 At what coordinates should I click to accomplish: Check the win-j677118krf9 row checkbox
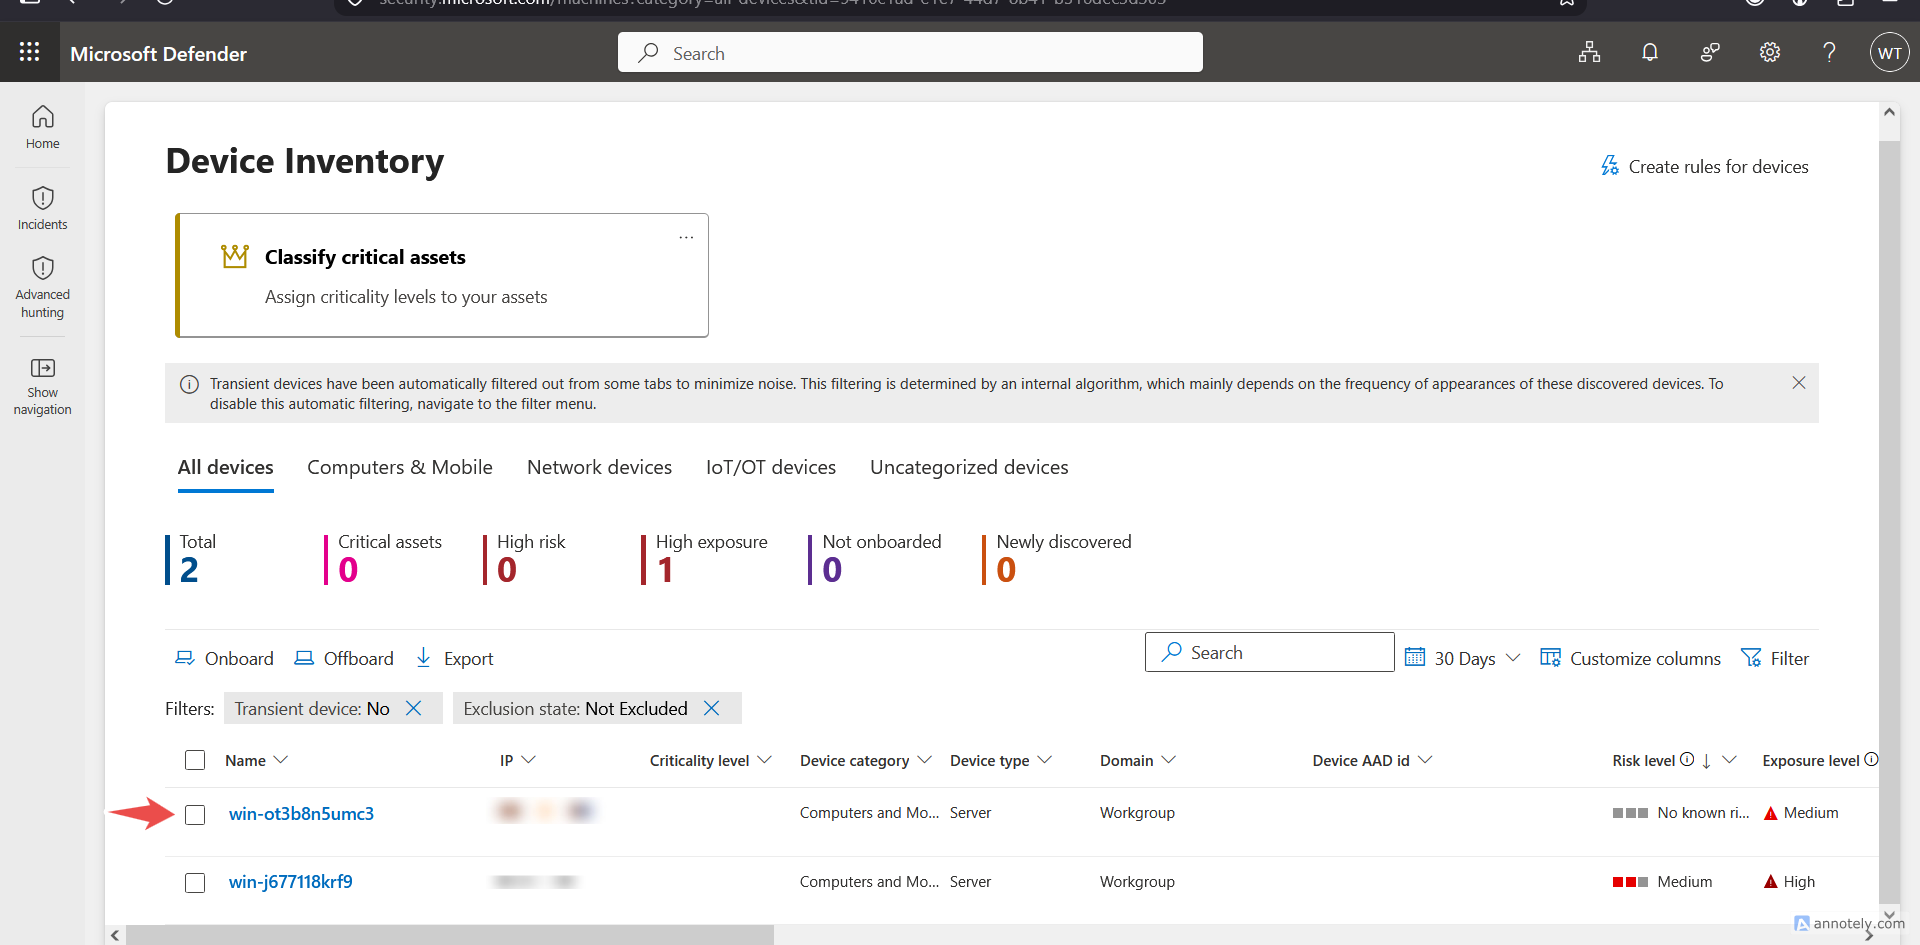(195, 882)
